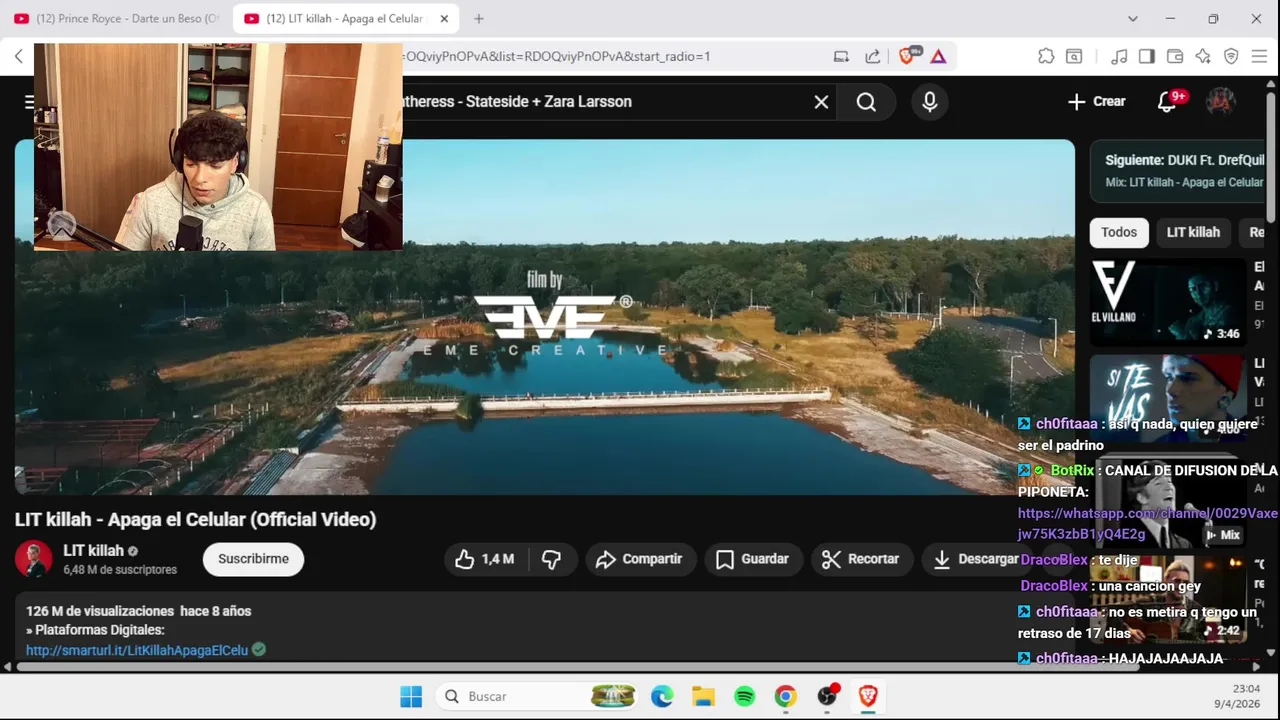Close the LIT killah browser tab
This screenshot has height=720, width=1280.
[x=444, y=19]
